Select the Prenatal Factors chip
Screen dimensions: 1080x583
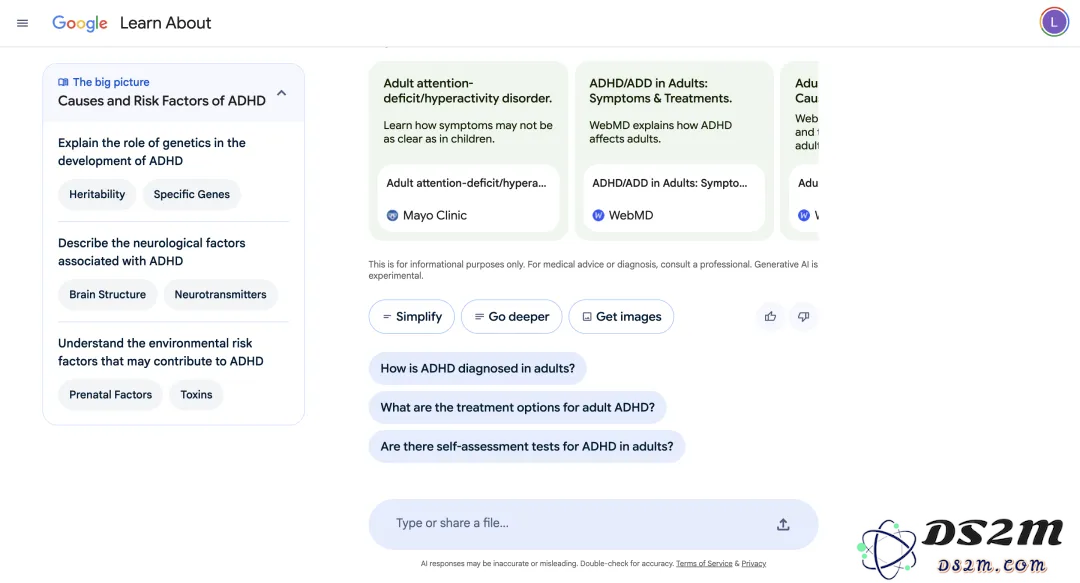tap(110, 395)
